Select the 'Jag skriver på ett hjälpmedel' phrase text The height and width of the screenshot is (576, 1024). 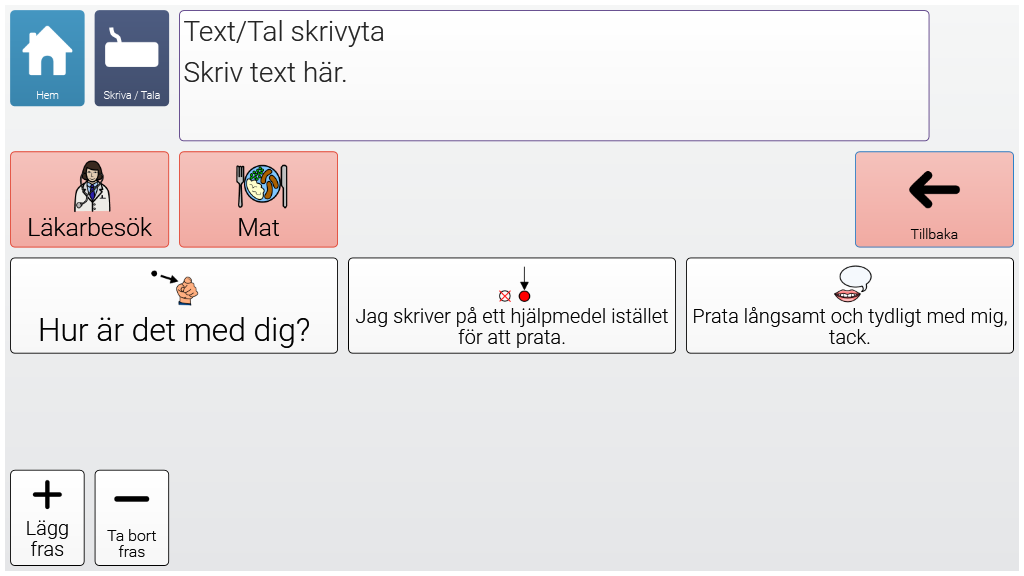point(512,327)
